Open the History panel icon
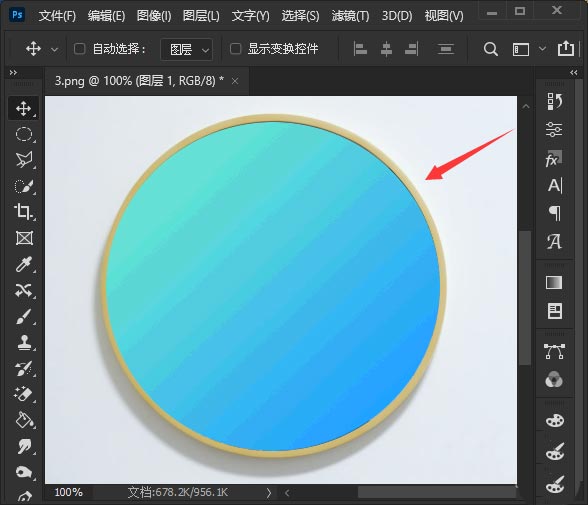The width and height of the screenshot is (588, 505). coord(554,101)
